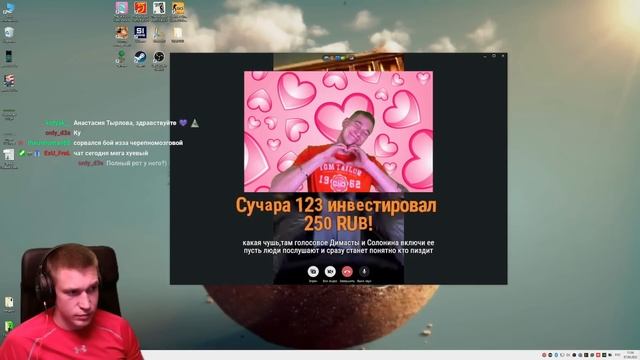The height and width of the screenshot is (360, 640).
Task: Open the Recycle Bin desktop icon
Action: point(9,33)
